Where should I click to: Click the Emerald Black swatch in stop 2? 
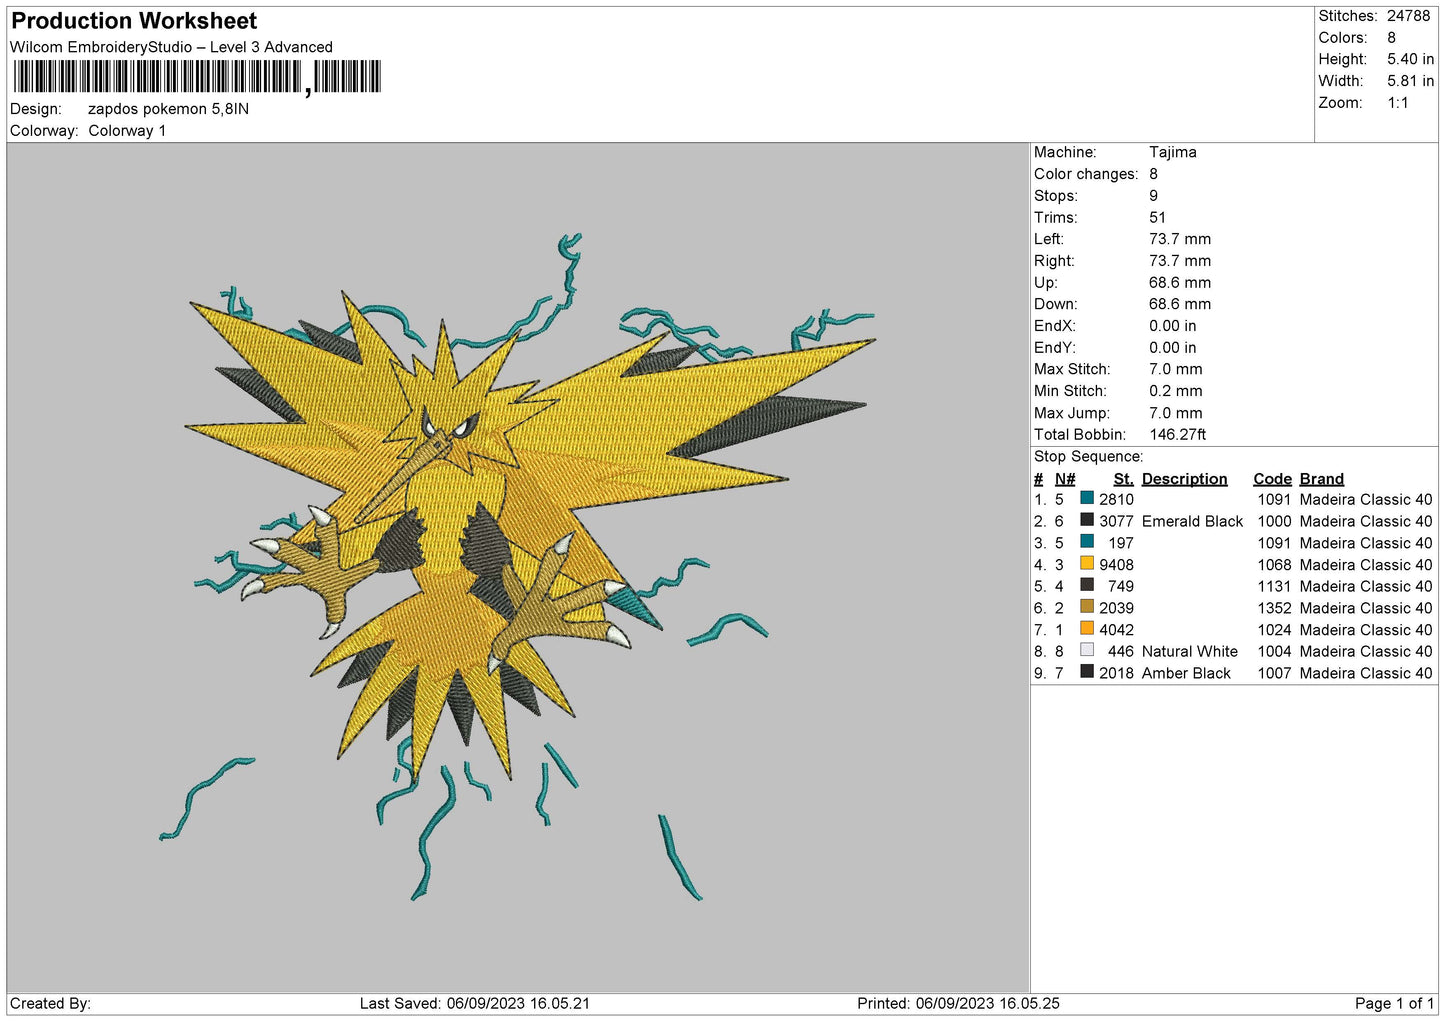1087,520
